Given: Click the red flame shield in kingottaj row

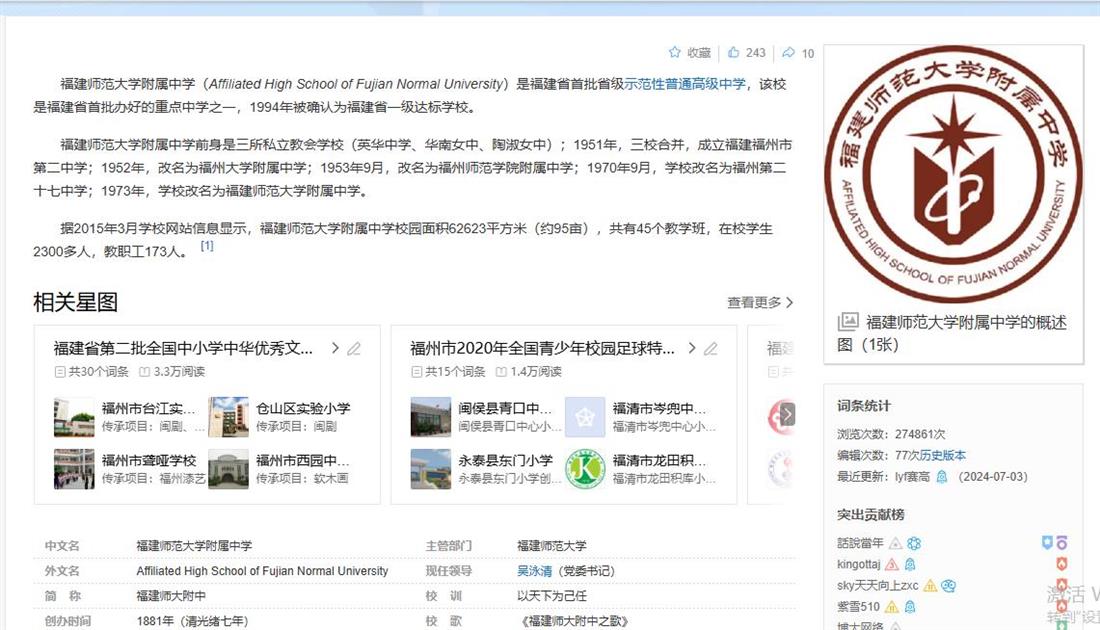Looking at the screenshot, I should click(1062, 563).
